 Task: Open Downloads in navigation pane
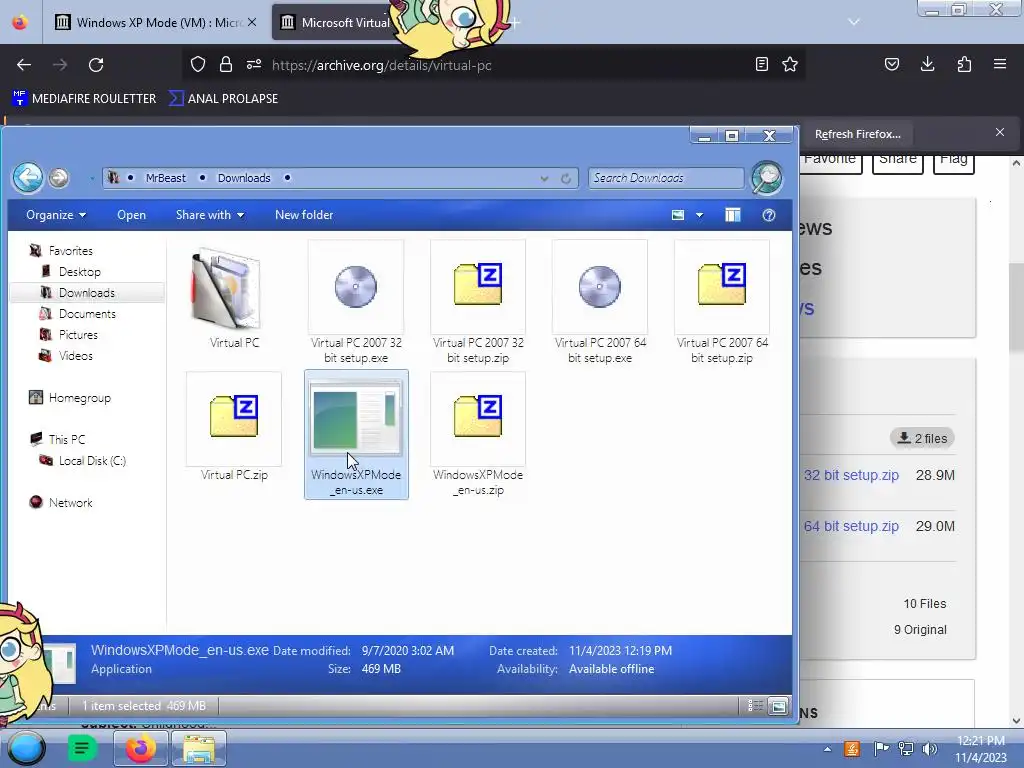[x=86, y=293]
